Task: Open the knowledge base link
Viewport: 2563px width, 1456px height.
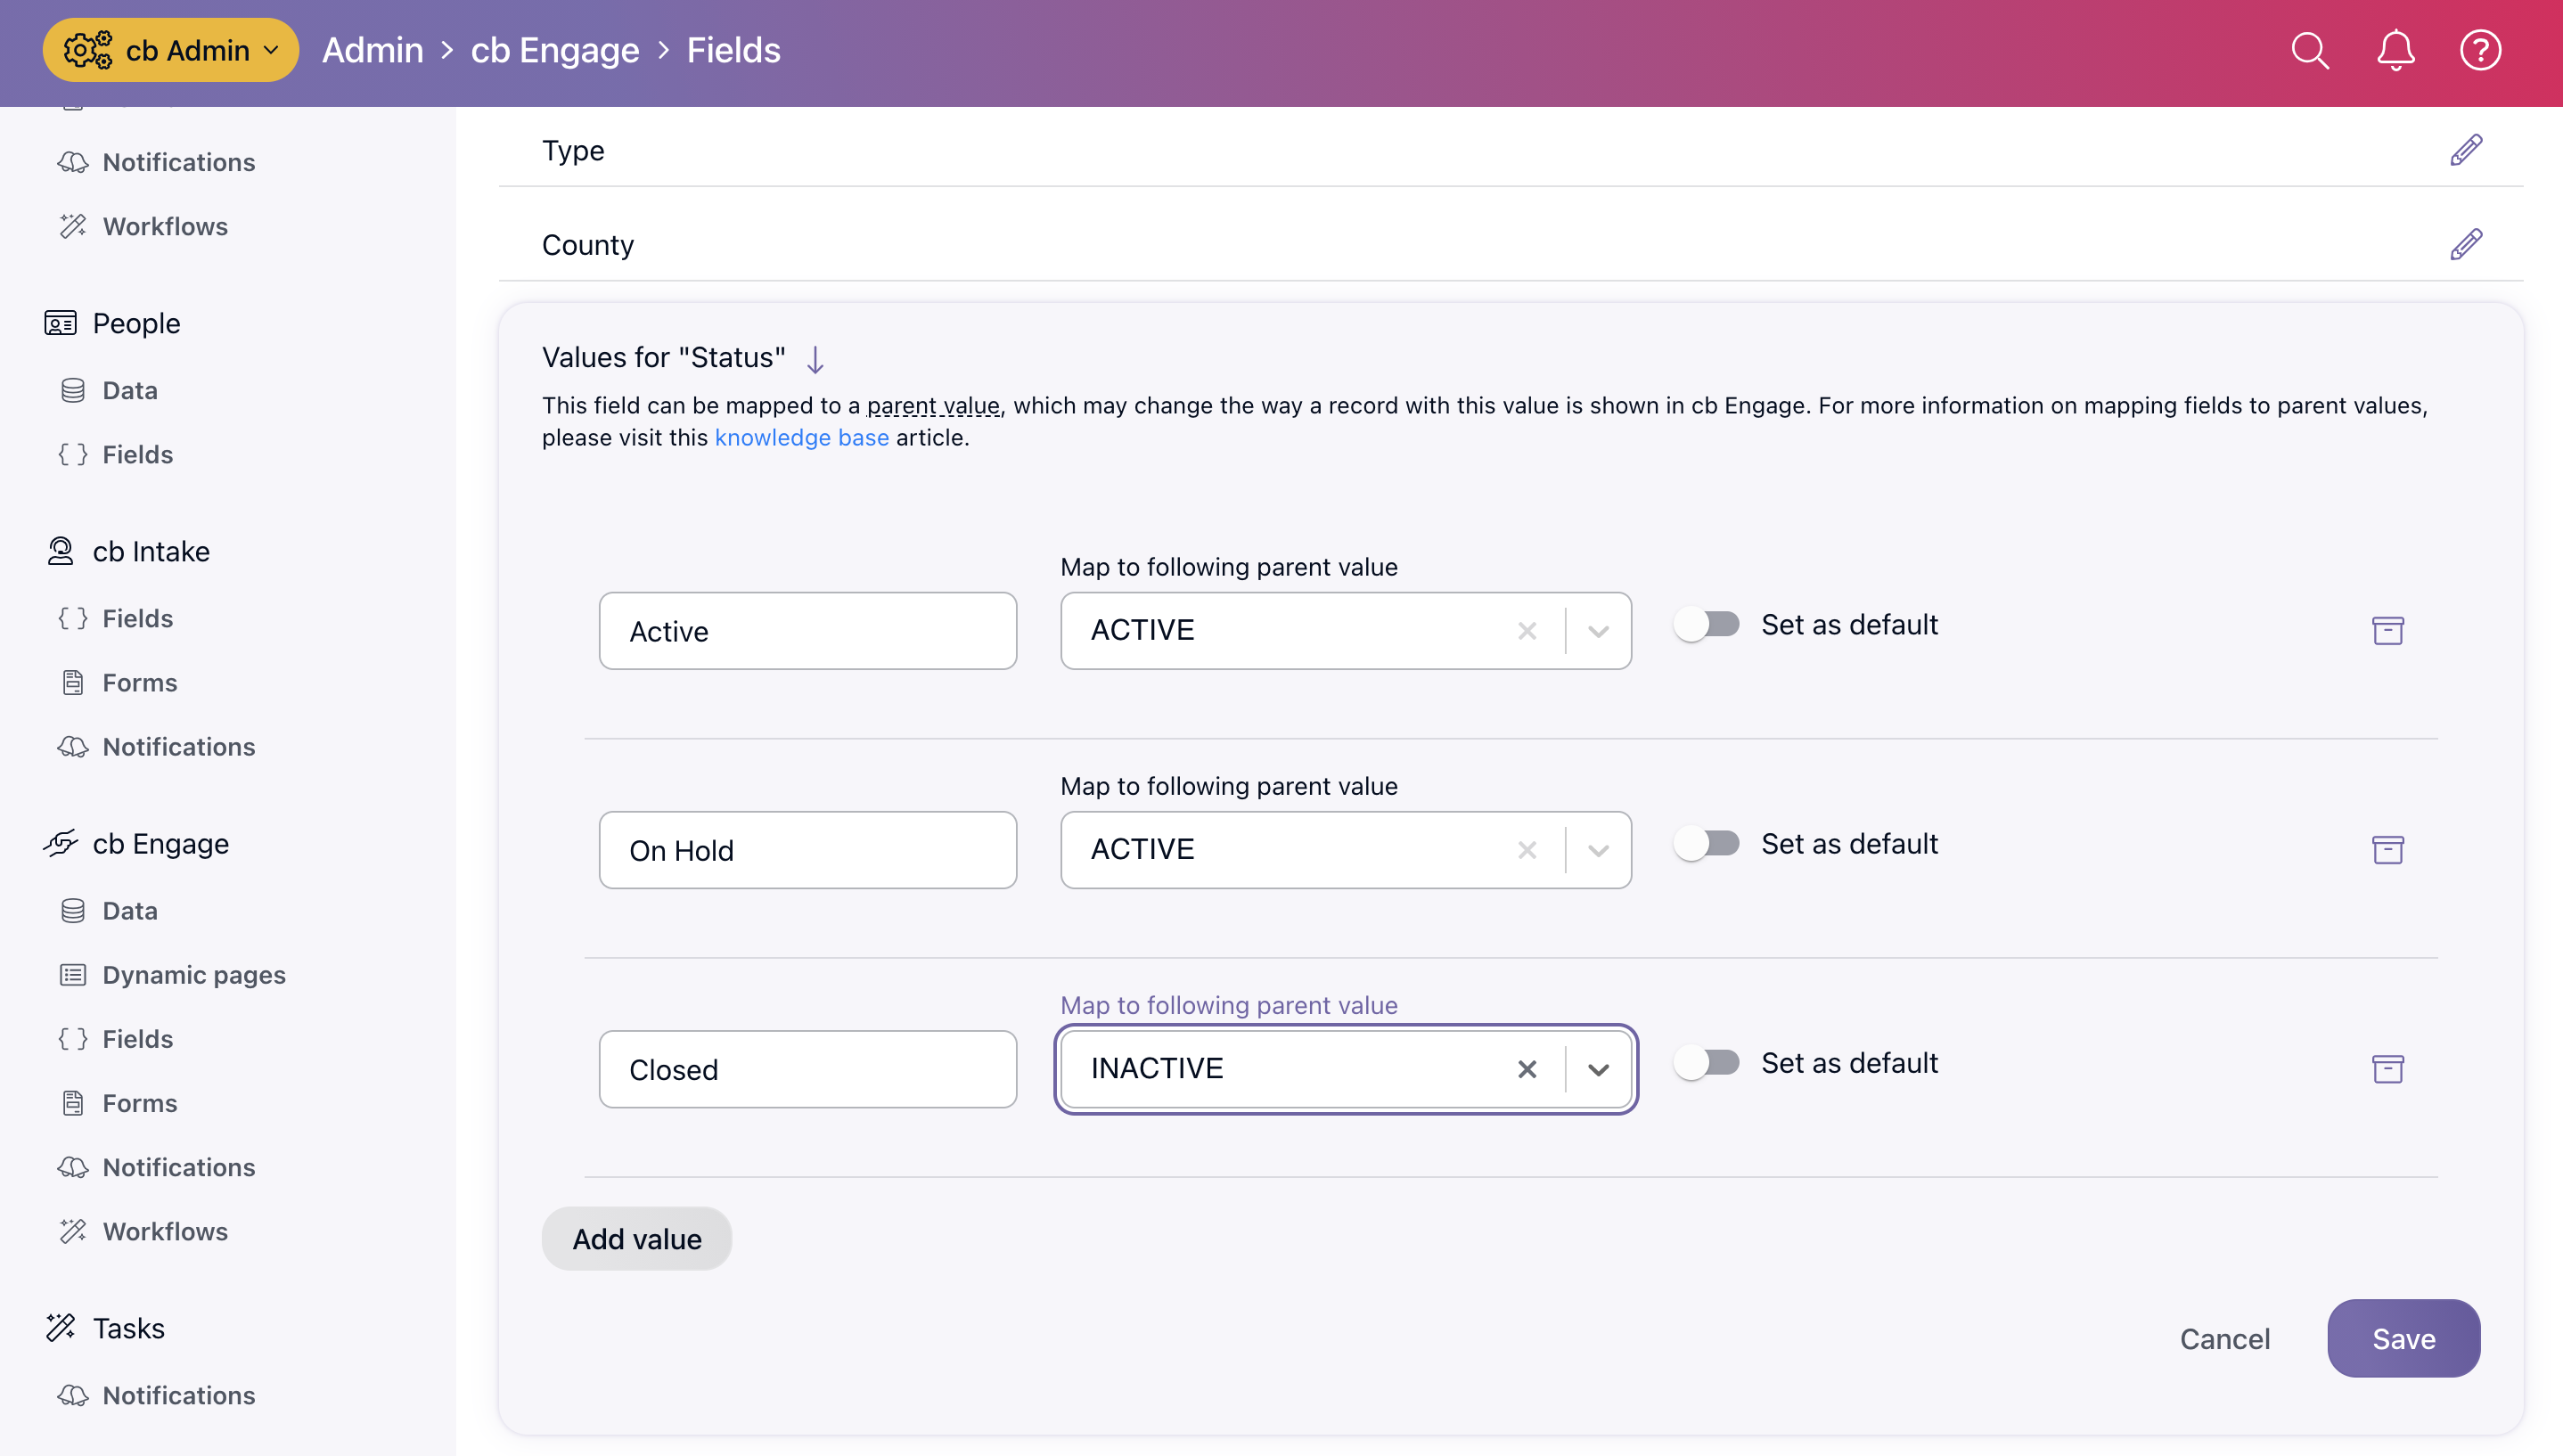Action: (x=801, y=438)
